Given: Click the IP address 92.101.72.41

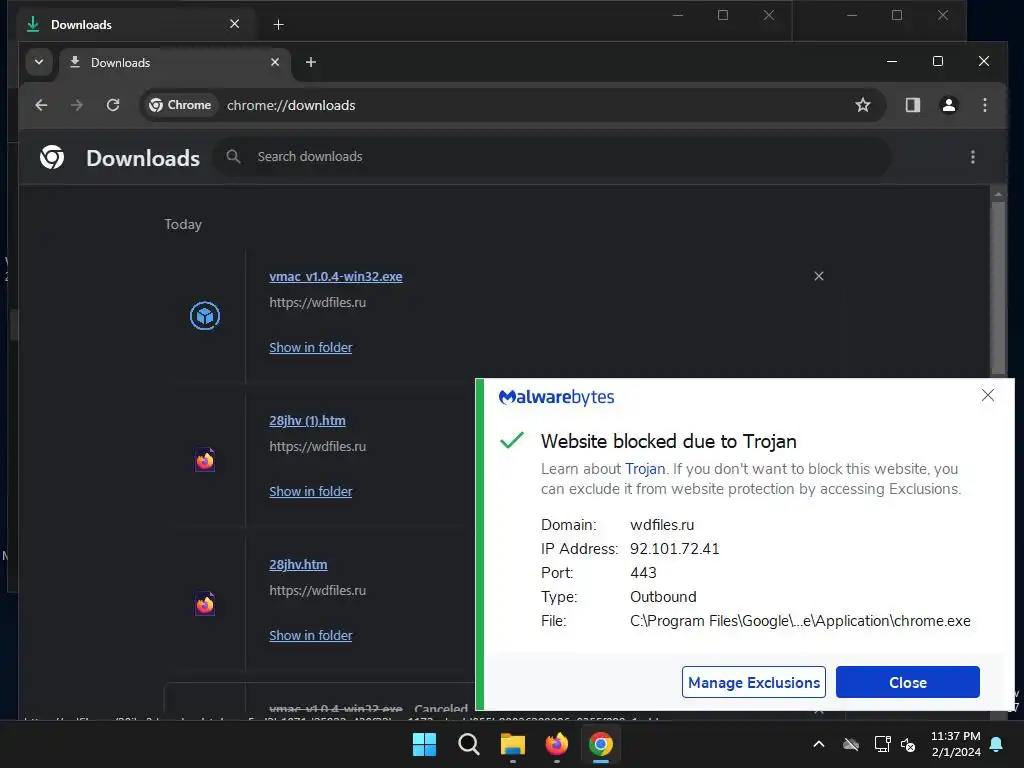Looking at the screenshot, I should point(675,549).
